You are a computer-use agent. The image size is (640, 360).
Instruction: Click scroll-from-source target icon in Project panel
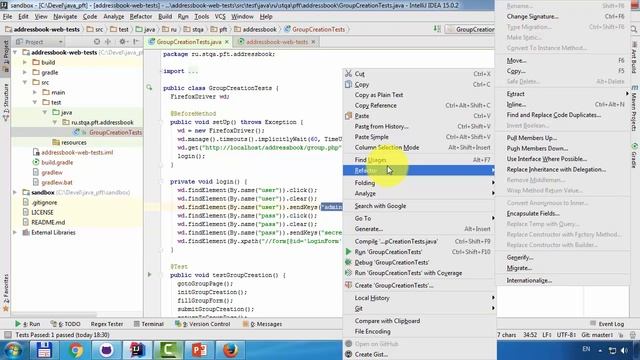[x=97, y=42]
